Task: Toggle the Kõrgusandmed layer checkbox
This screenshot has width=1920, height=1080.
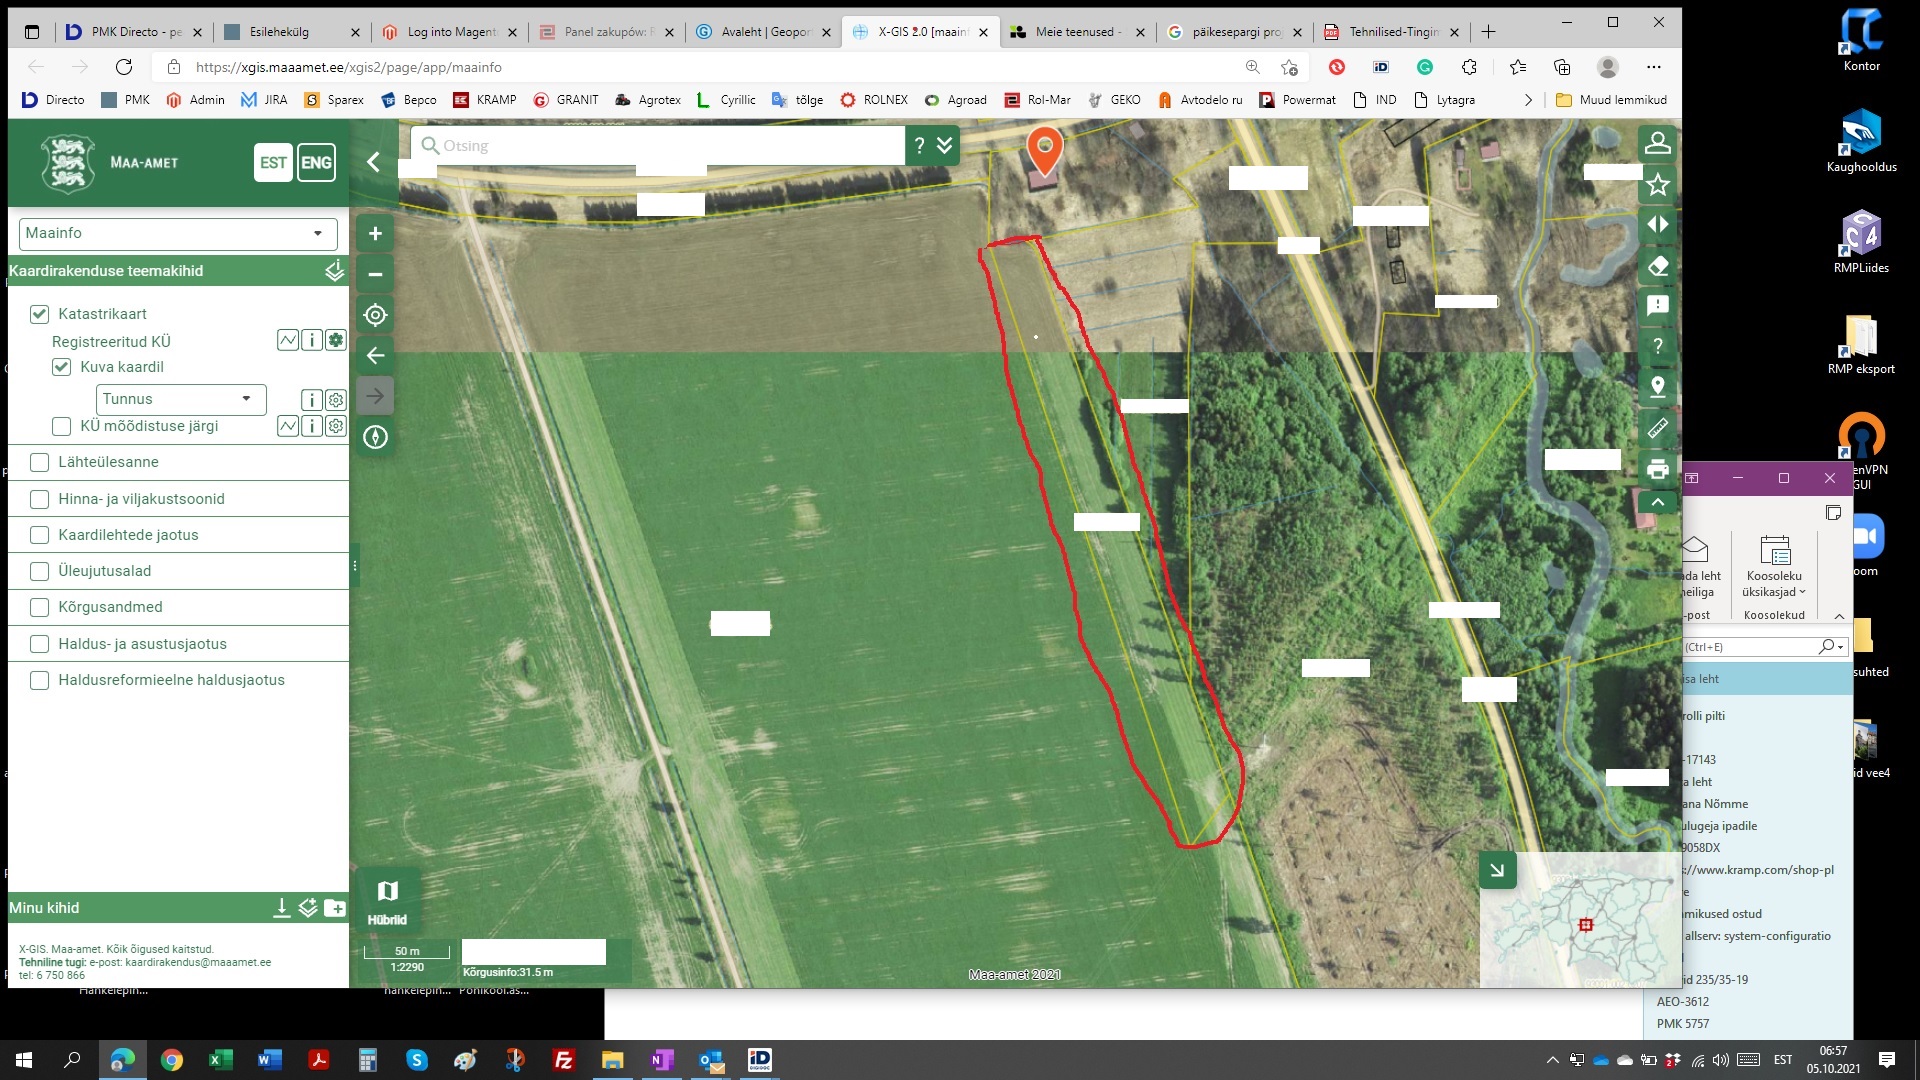Action: (40, 607)
